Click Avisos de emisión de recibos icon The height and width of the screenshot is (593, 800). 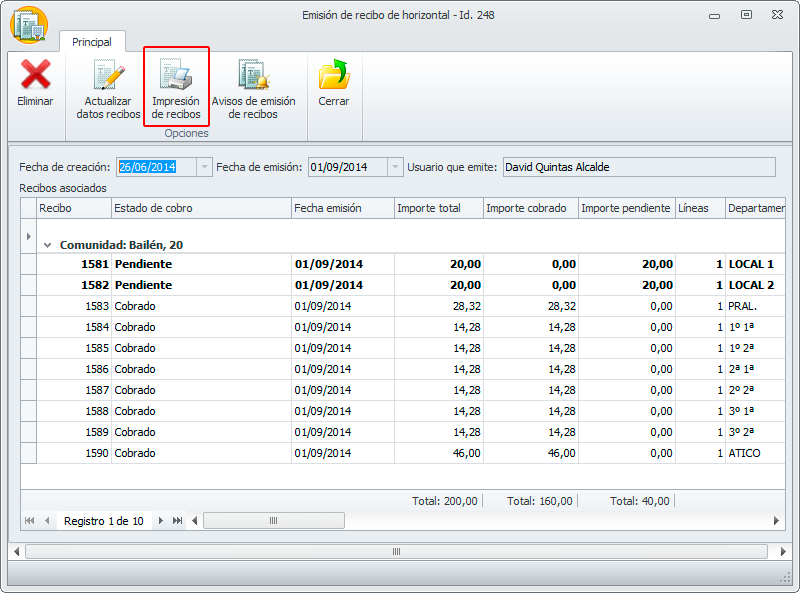point(253,76)
